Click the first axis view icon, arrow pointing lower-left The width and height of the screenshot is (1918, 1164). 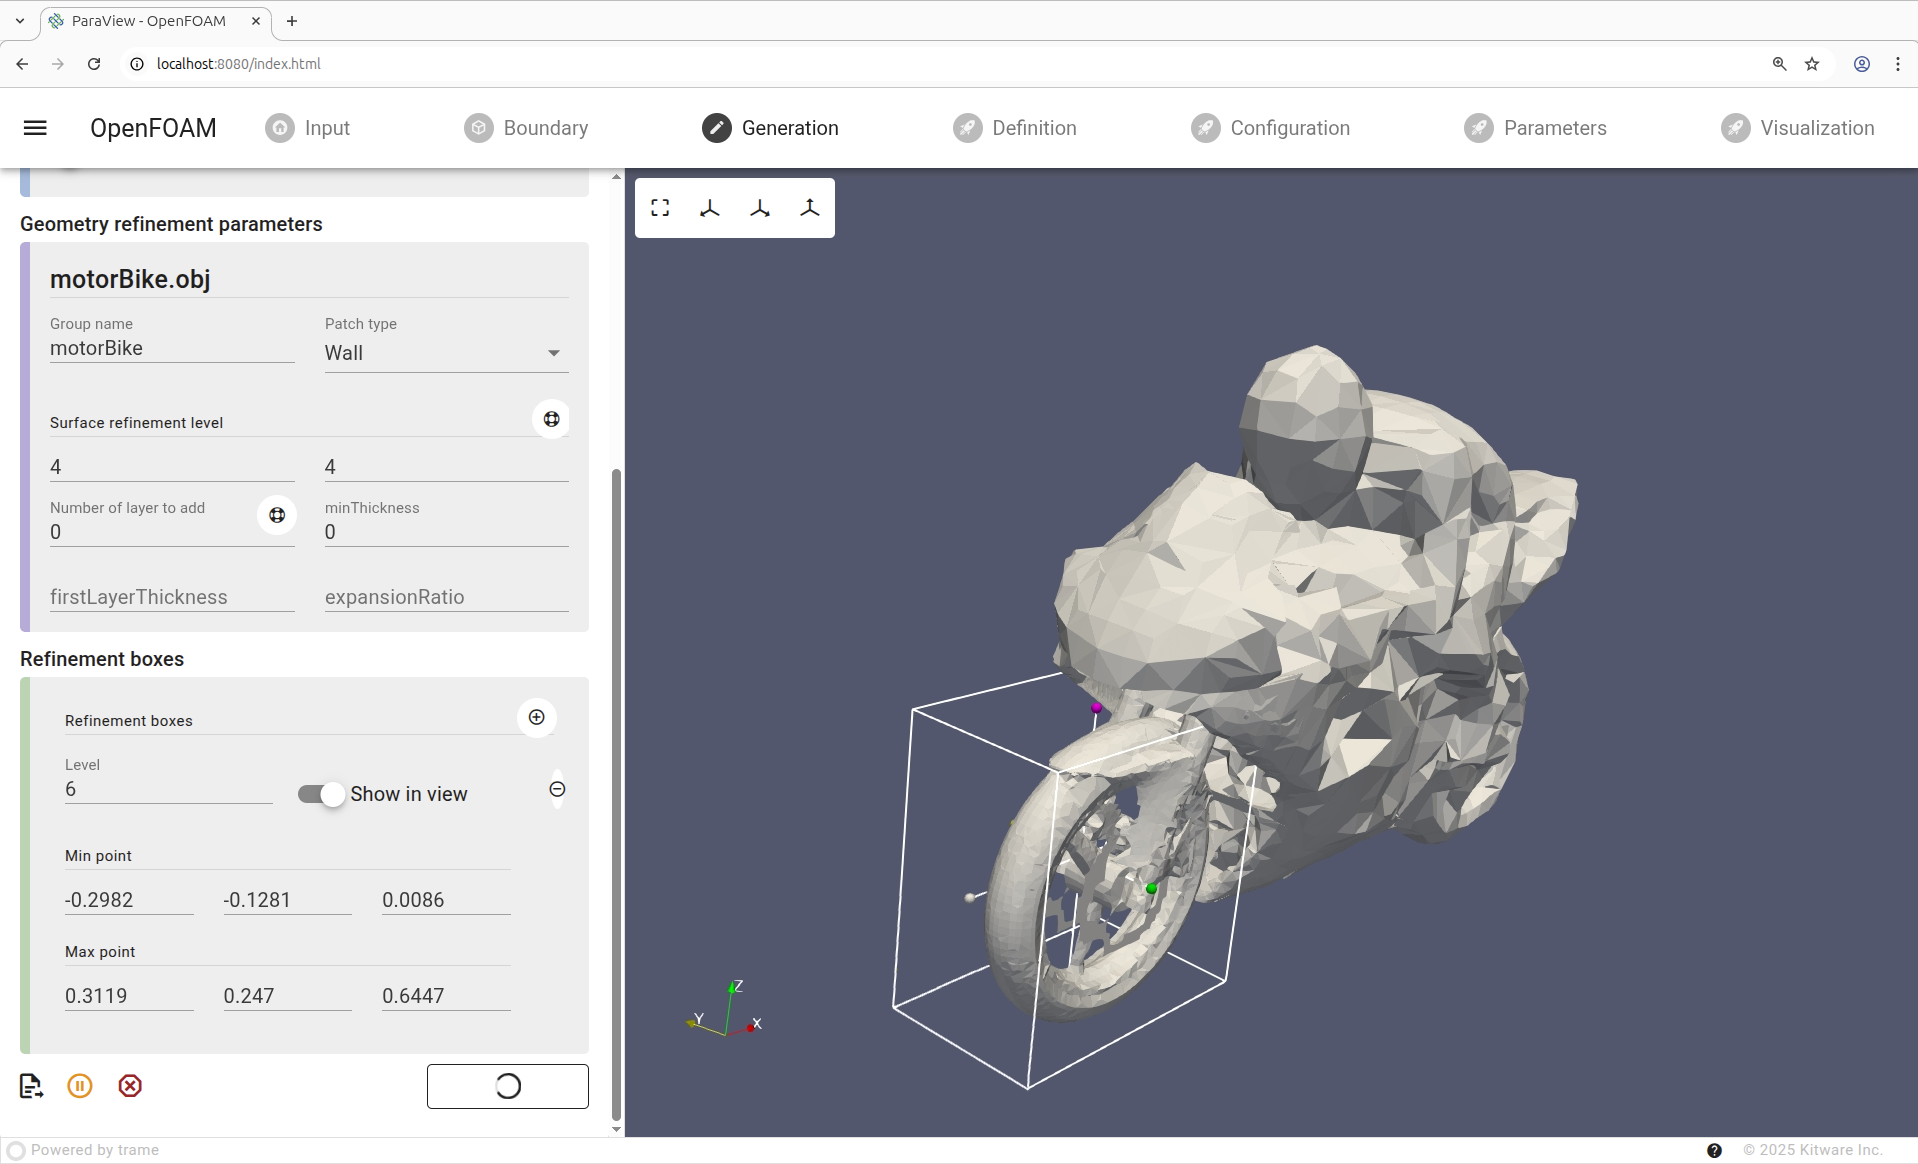coord(710,208)
